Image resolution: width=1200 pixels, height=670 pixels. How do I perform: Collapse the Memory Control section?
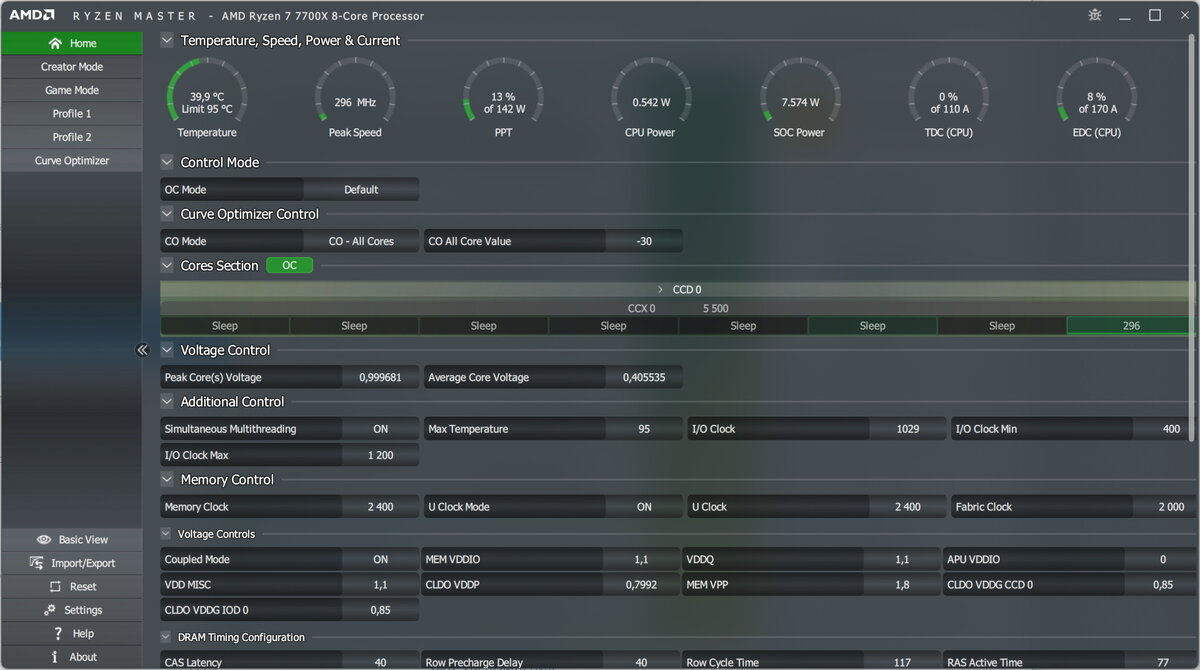click(x=167, y=480)
